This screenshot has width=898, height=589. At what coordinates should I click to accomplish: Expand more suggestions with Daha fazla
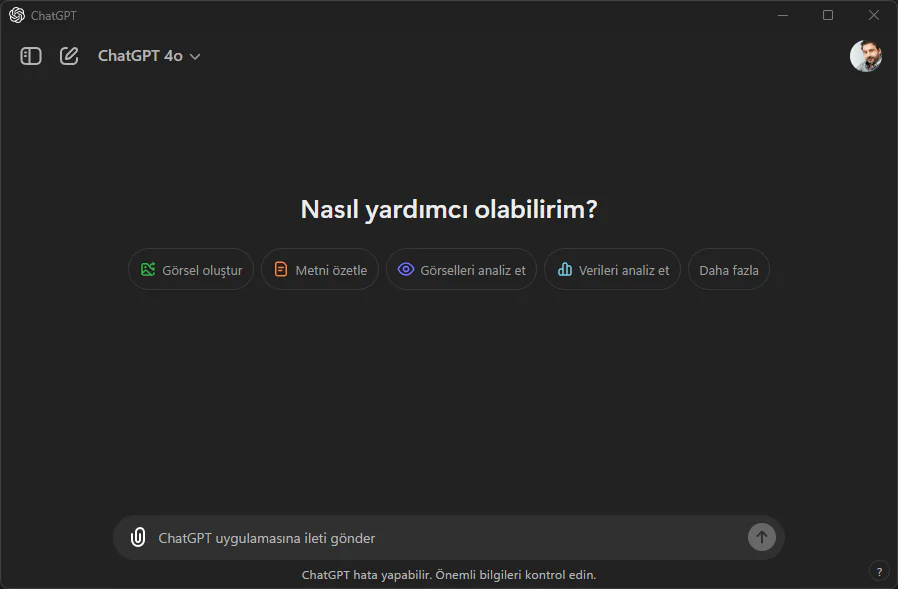click(x=728, y=269)
